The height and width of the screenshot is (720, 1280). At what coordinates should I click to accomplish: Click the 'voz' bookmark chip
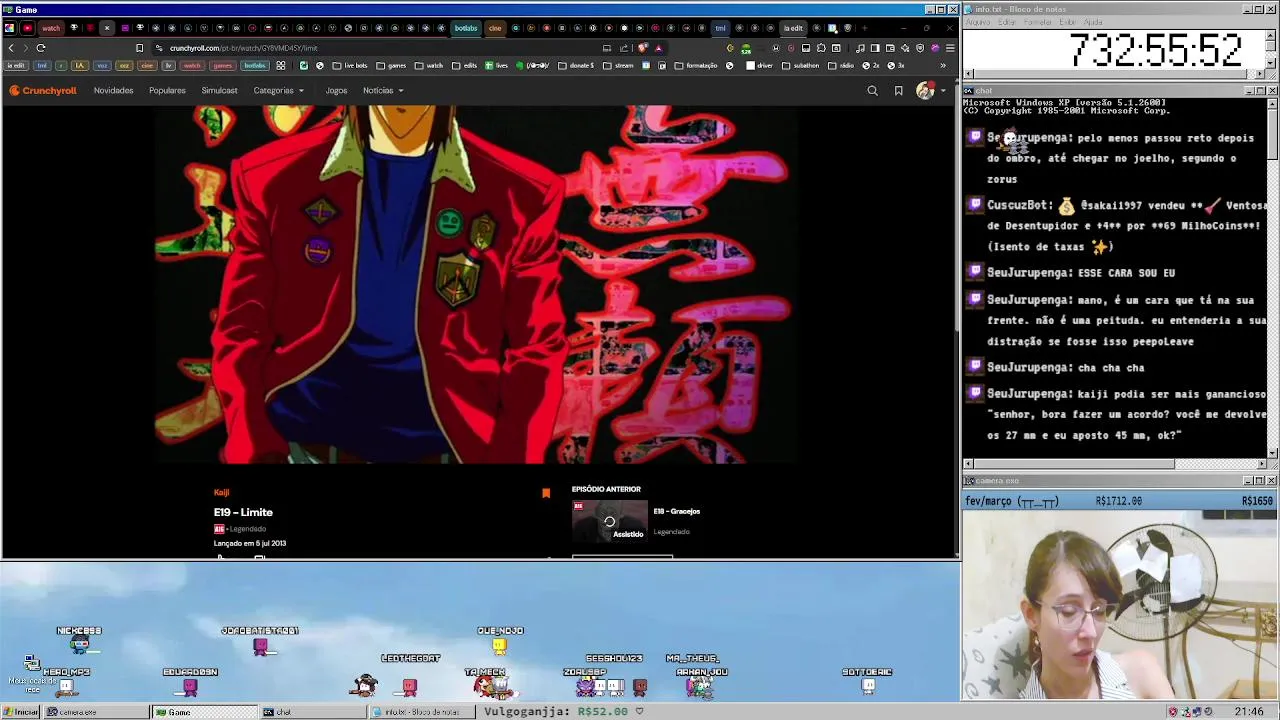tap(101, 66)
